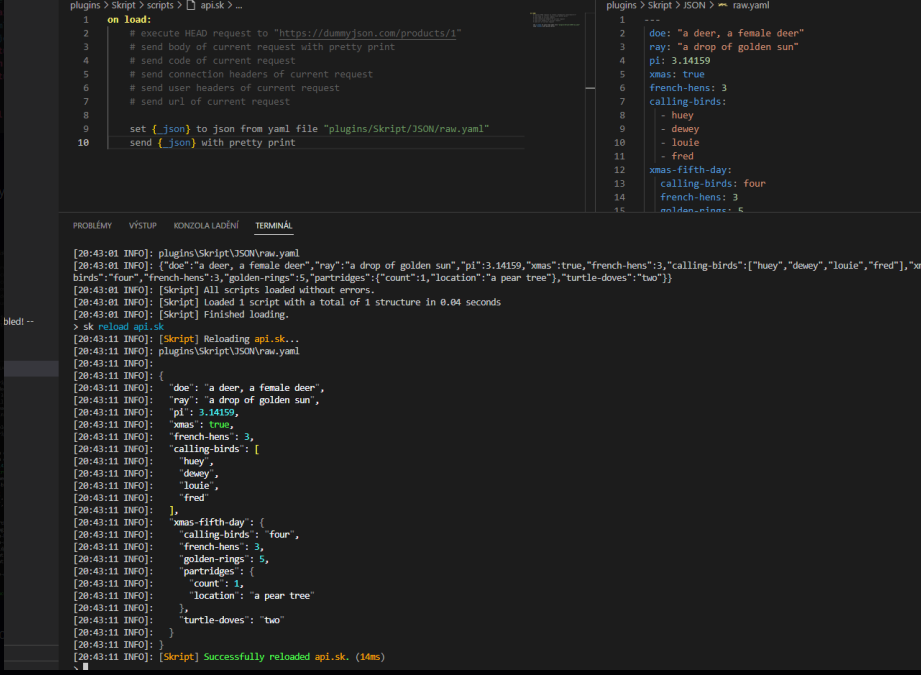Click the '- dewey' list item in raw.yaml

pyautogui.click(x=680, y=129)
